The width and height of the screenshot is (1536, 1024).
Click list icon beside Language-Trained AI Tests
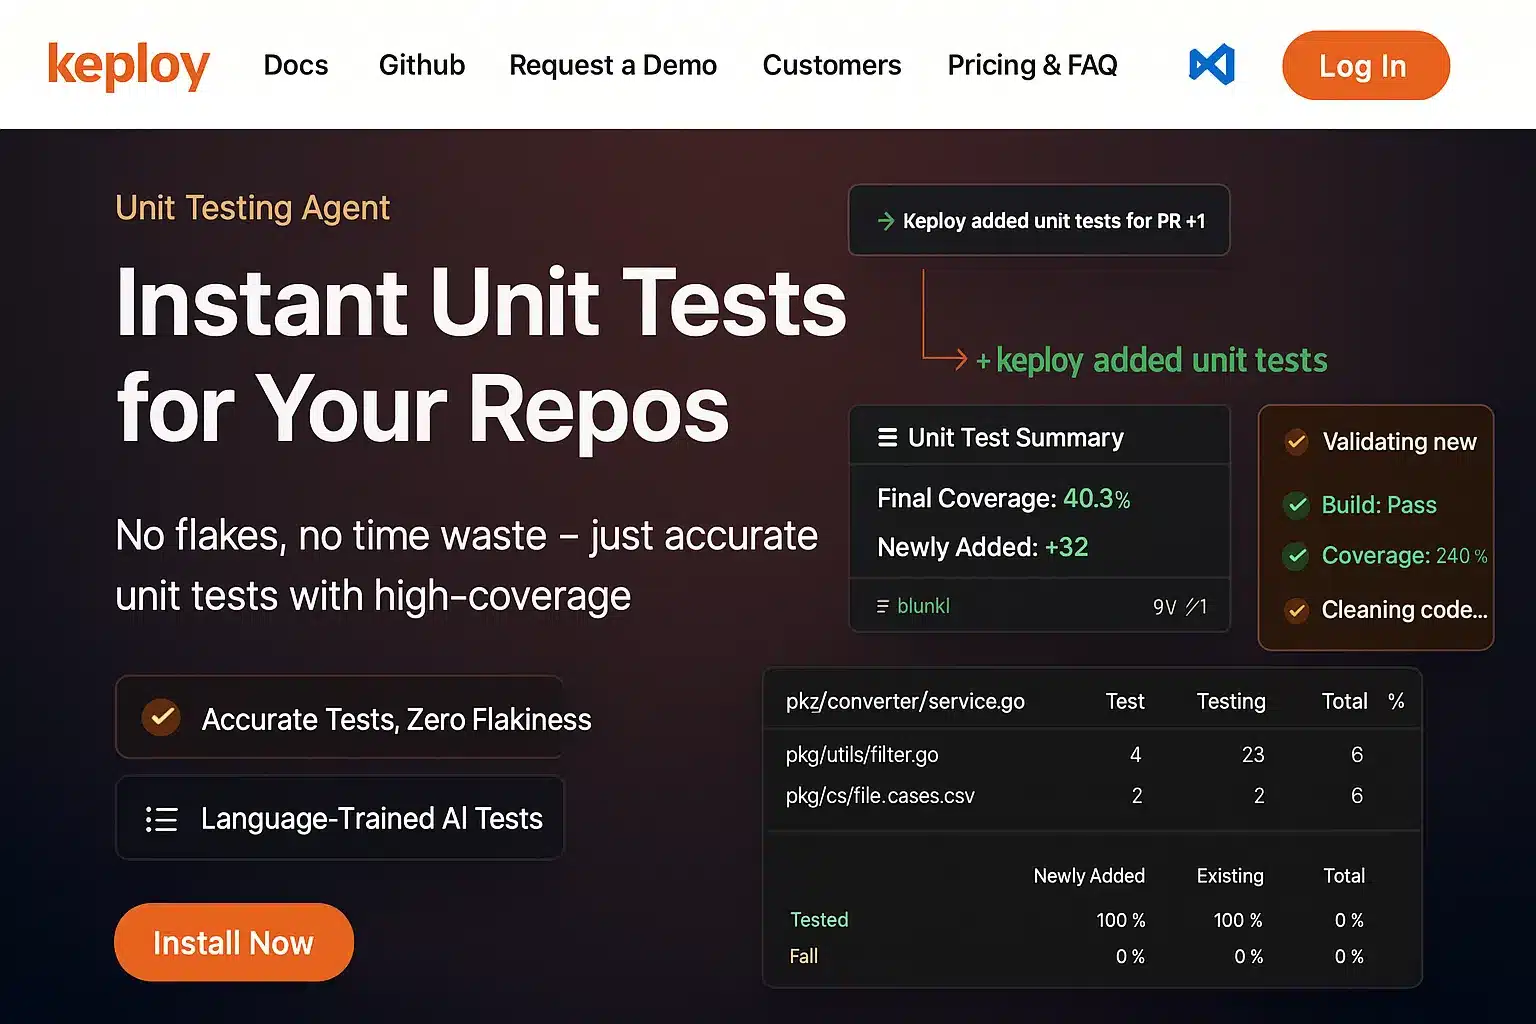tap(161, 819)
